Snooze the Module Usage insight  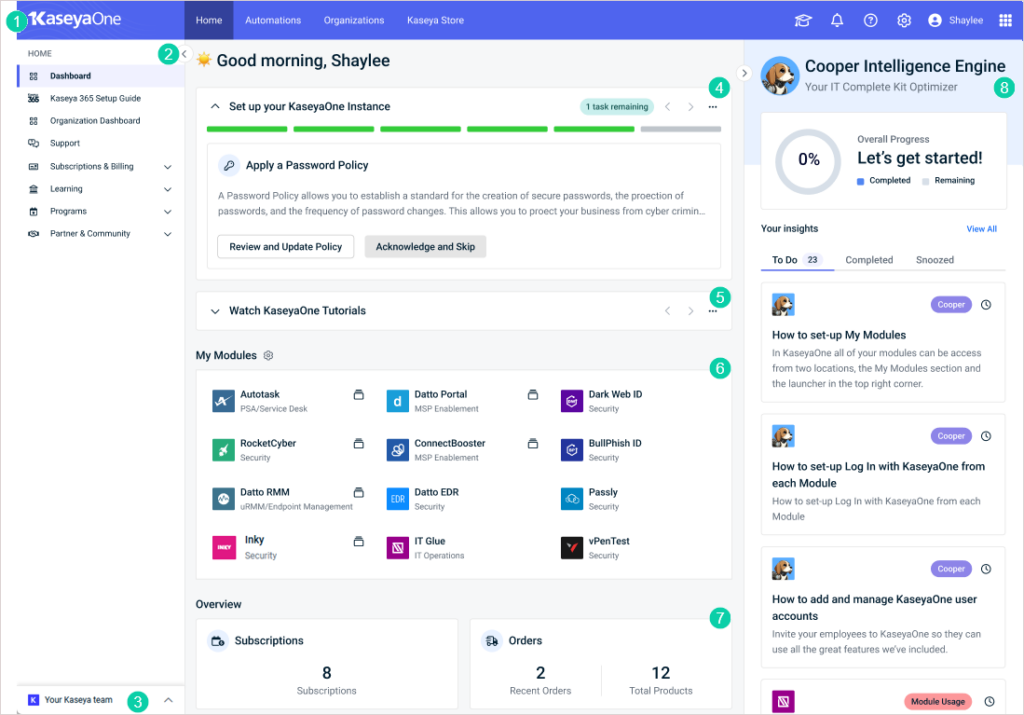click(989, 701)
